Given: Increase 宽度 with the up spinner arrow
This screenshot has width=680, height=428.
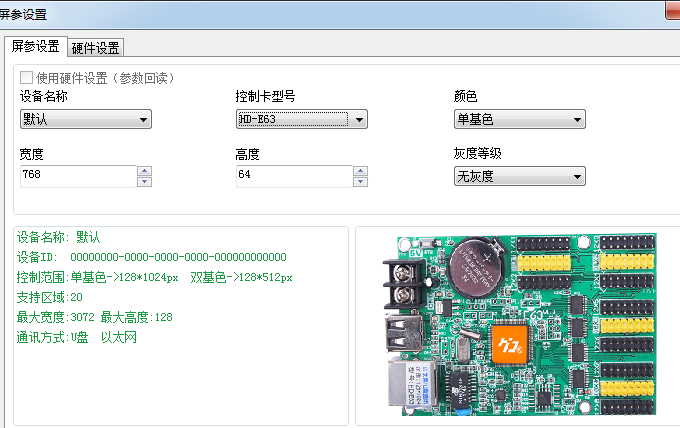Looking at the screenshot, I should [x=144, y=171].
